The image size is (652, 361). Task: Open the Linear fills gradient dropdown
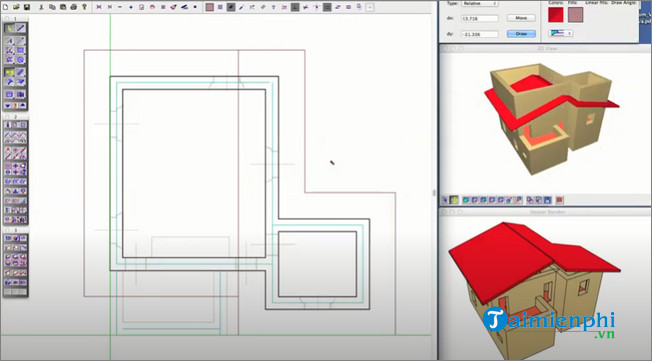pos(560,33)
